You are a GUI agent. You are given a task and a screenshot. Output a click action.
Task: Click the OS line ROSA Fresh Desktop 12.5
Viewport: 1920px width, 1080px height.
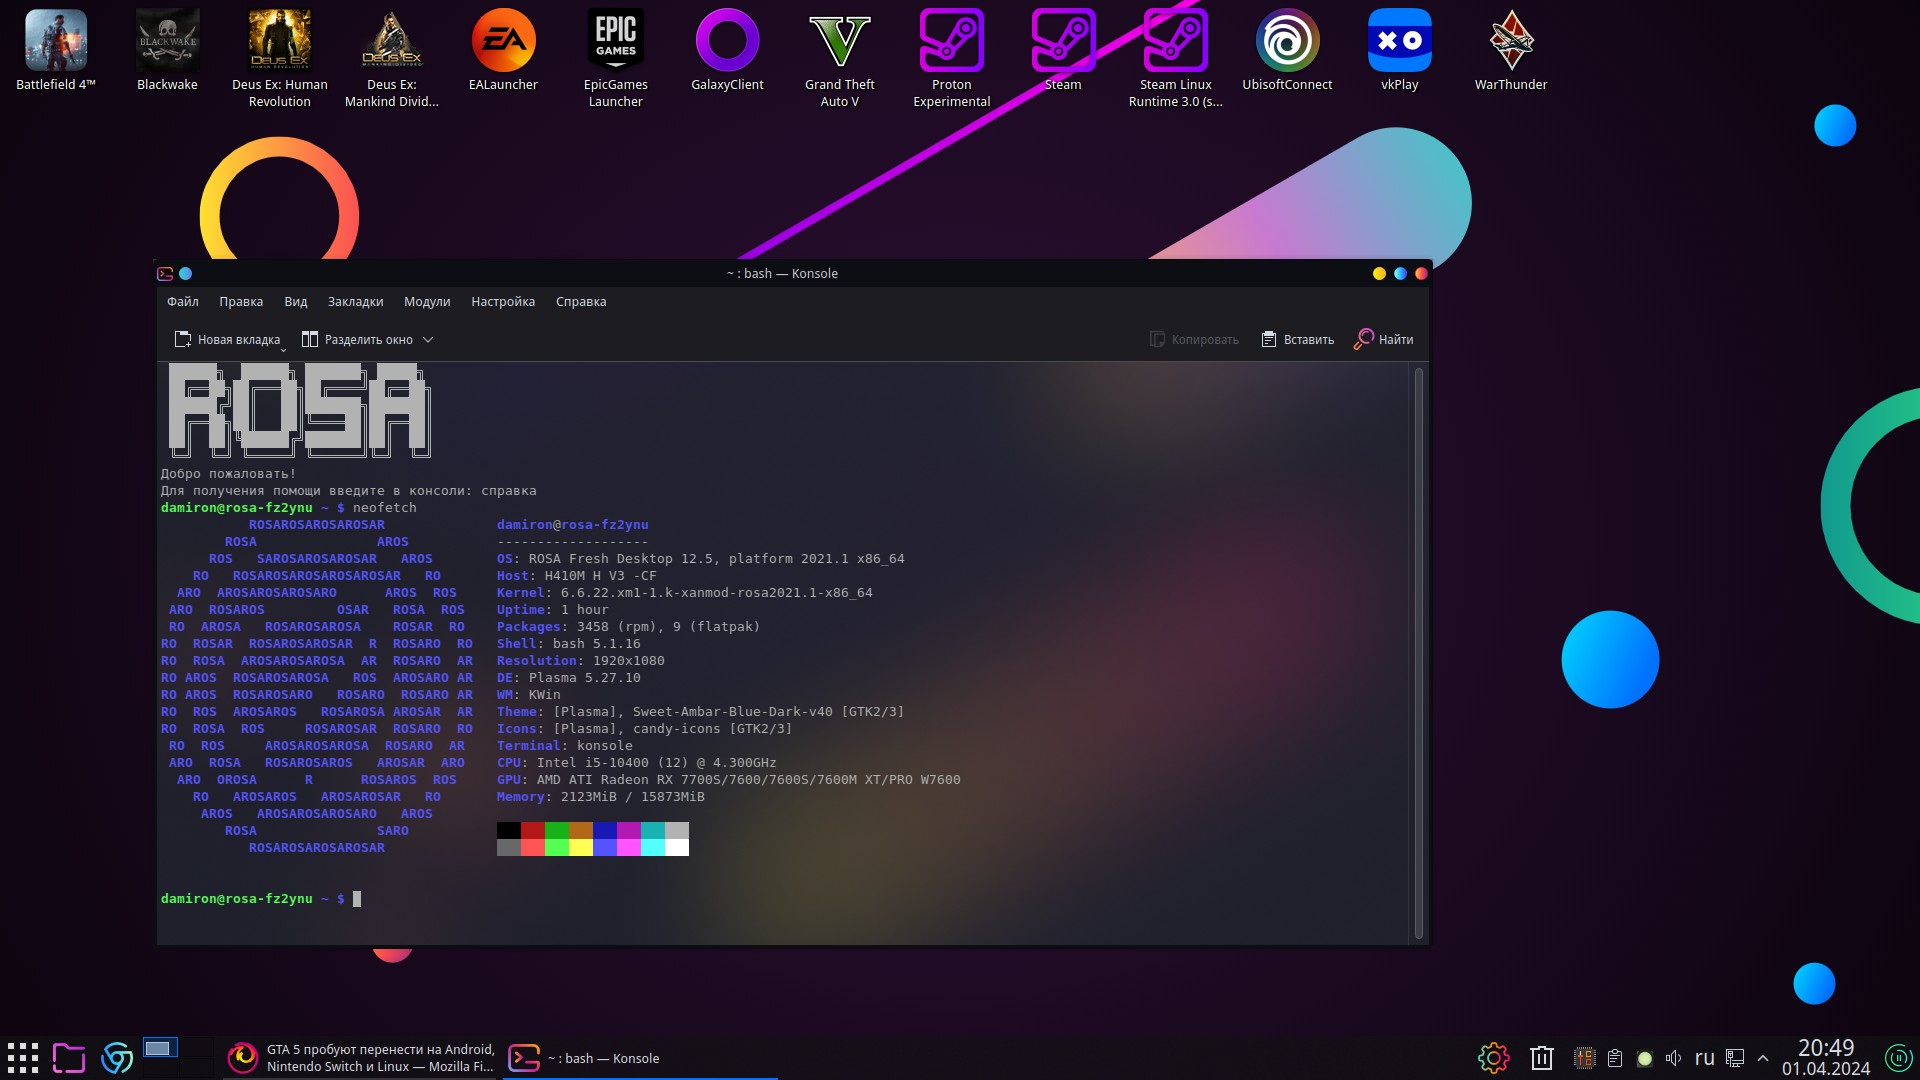[x=701, y=559]
